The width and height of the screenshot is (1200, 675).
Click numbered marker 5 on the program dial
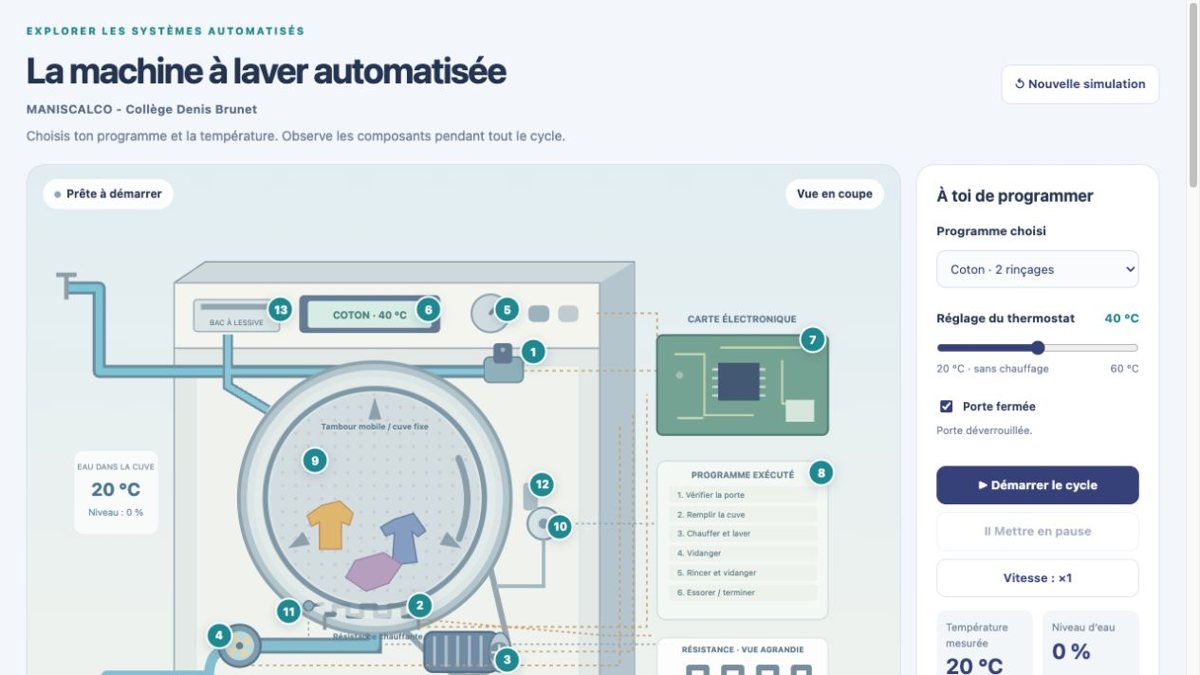(507, 310)
